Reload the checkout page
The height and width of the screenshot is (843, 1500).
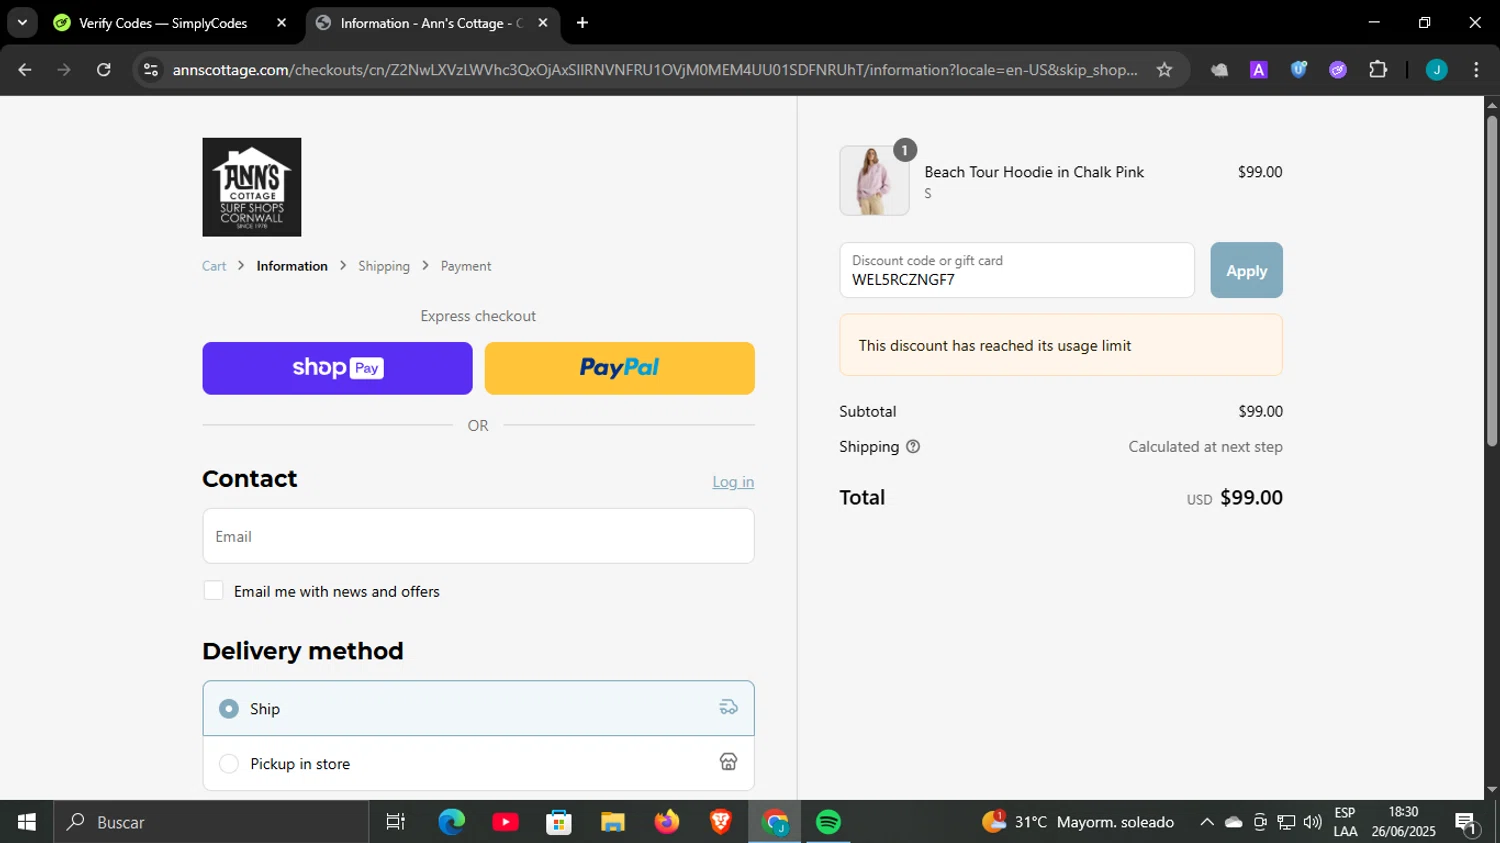click(x=104, y=70)
